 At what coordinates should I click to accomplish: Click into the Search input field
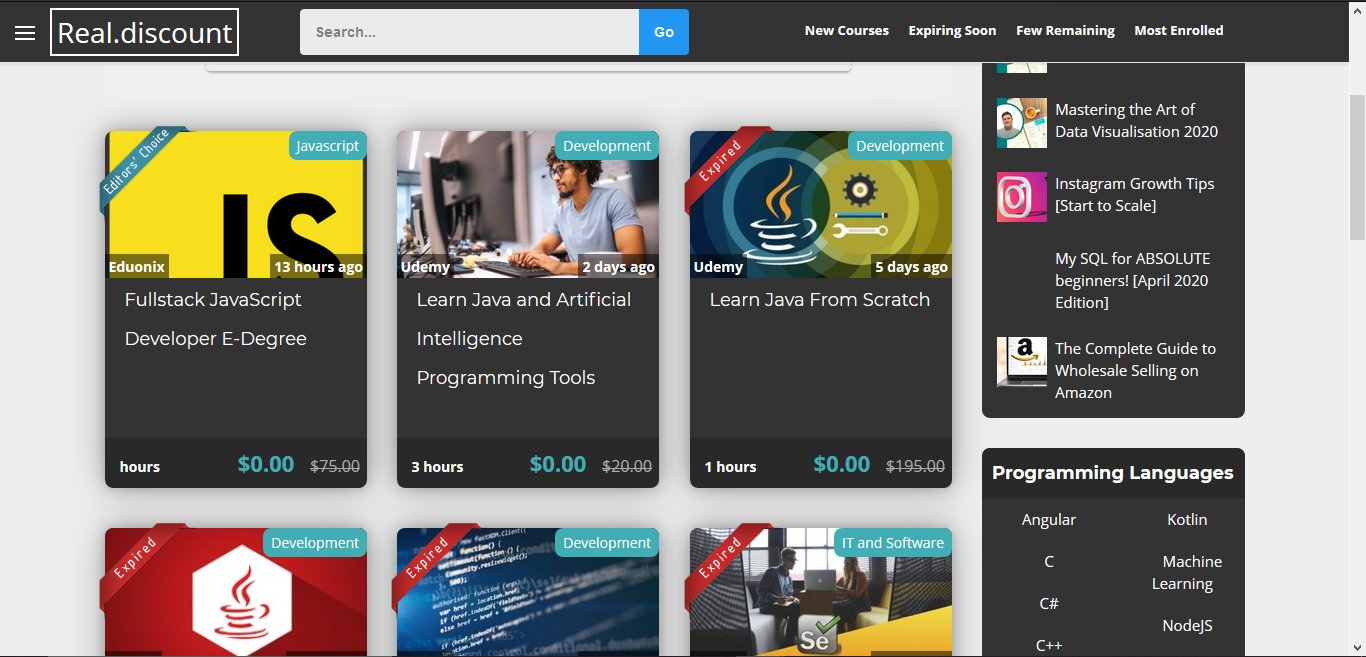[x=469, y=32]
